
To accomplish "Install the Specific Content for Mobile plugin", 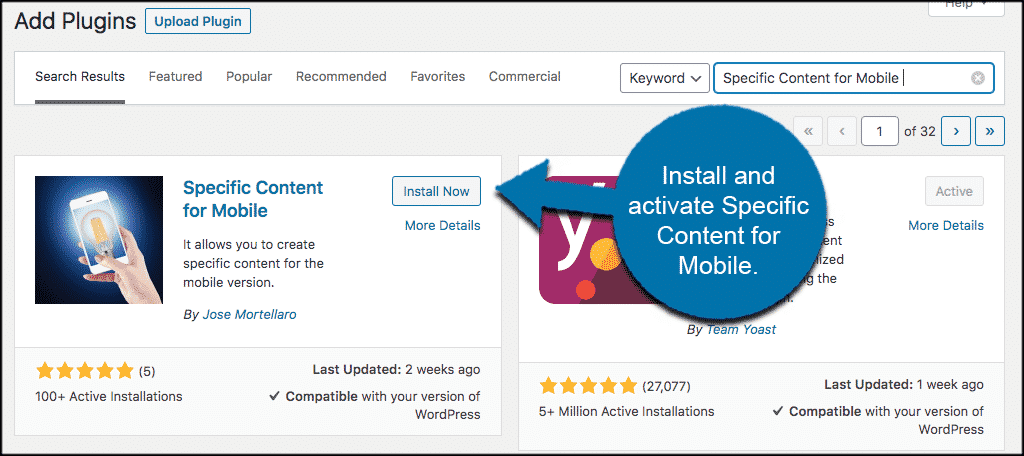I will pyautogui.click(x=436, y=191).
